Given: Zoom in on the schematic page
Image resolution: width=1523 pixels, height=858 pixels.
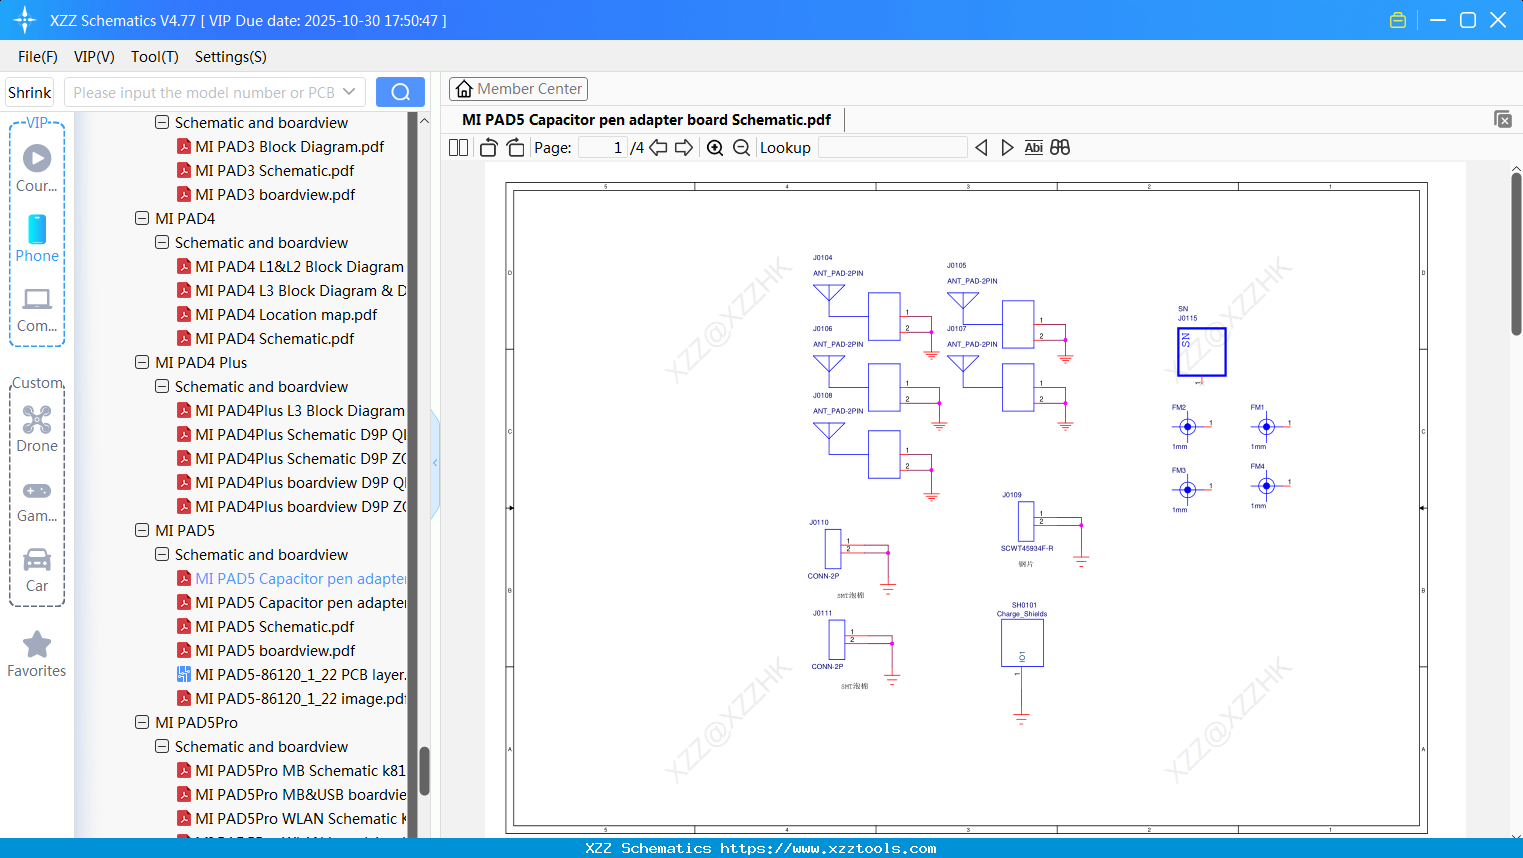Looking at the screenshot, I should click(715, 147).
